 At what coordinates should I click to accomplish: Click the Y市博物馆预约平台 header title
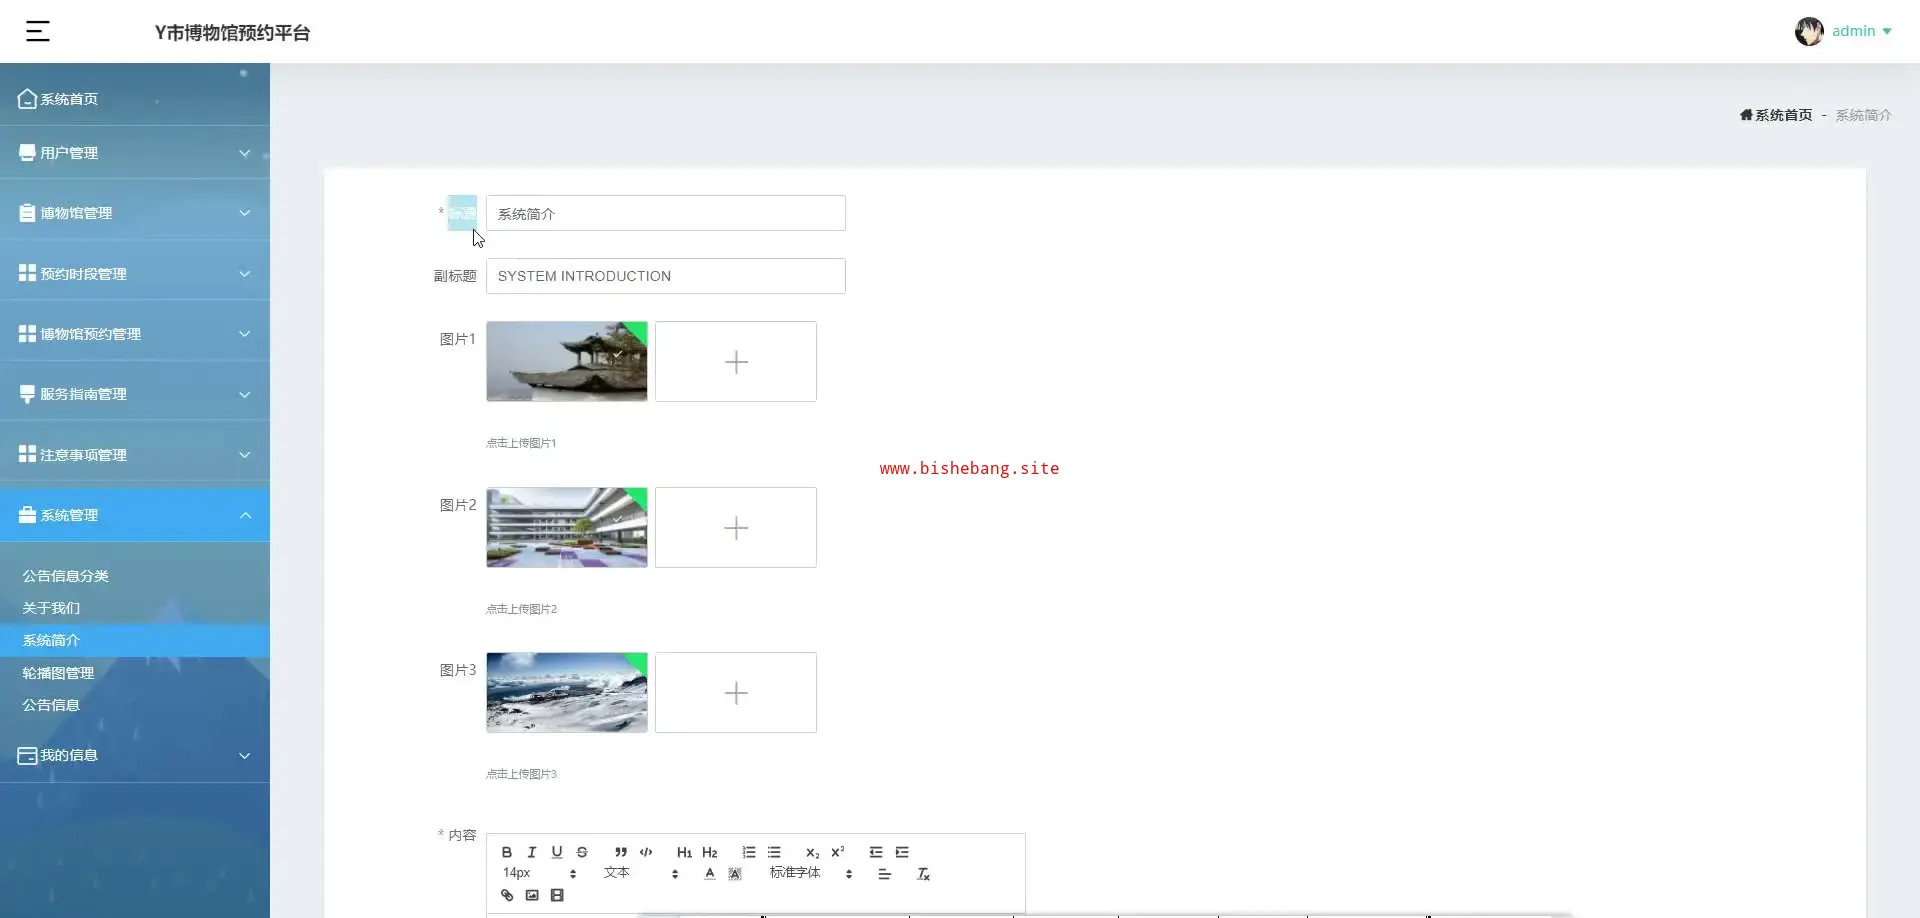232,33
